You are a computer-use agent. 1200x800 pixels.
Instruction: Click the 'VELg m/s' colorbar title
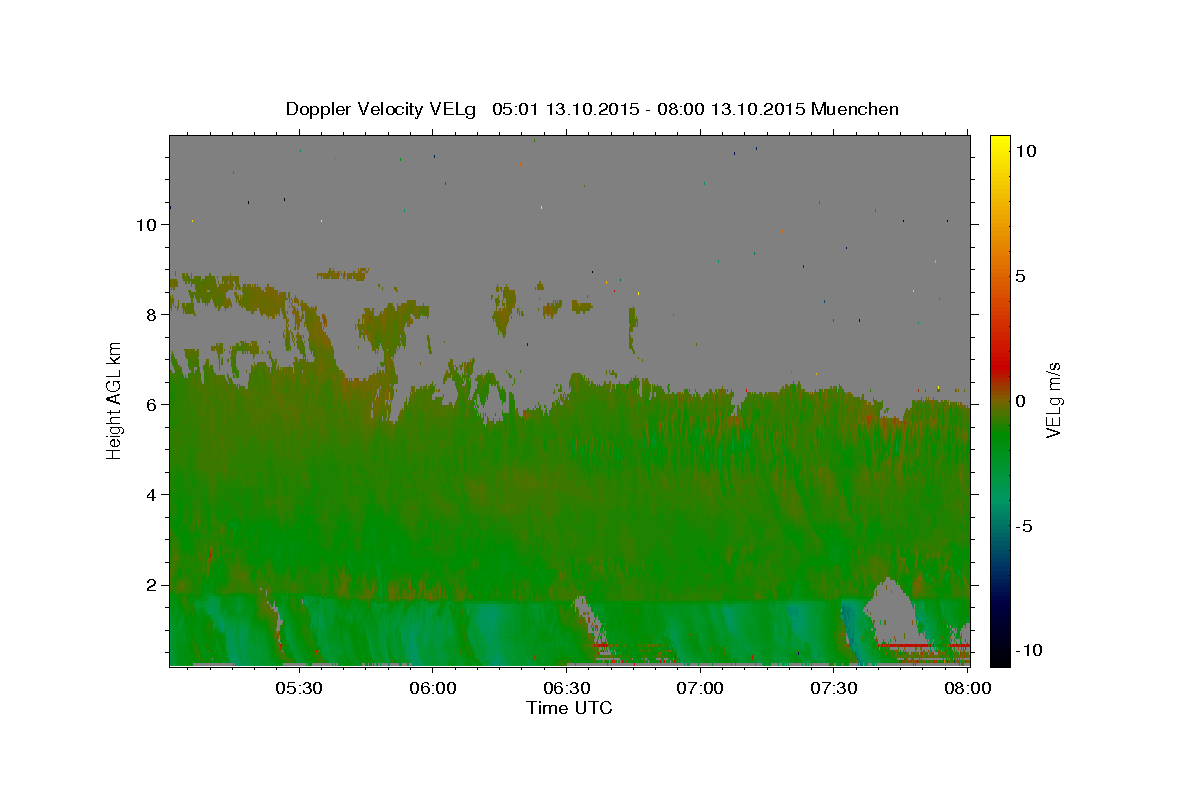click(x=1053, y=400)
